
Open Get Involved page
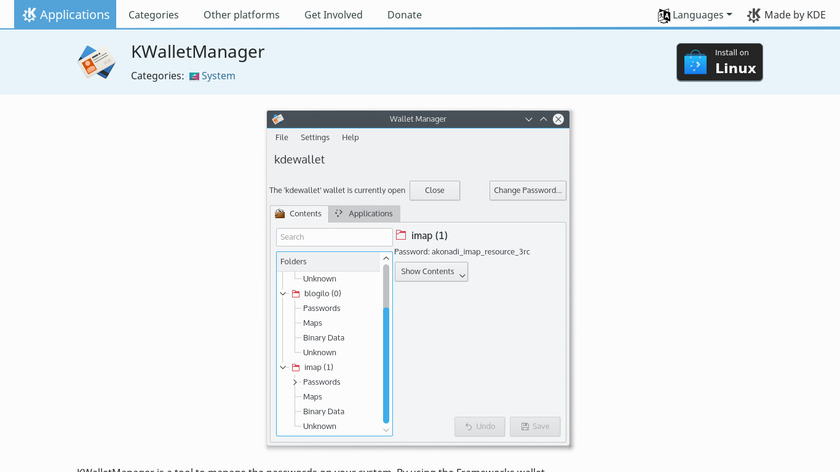pyautogui.click(x=333, y=14)
